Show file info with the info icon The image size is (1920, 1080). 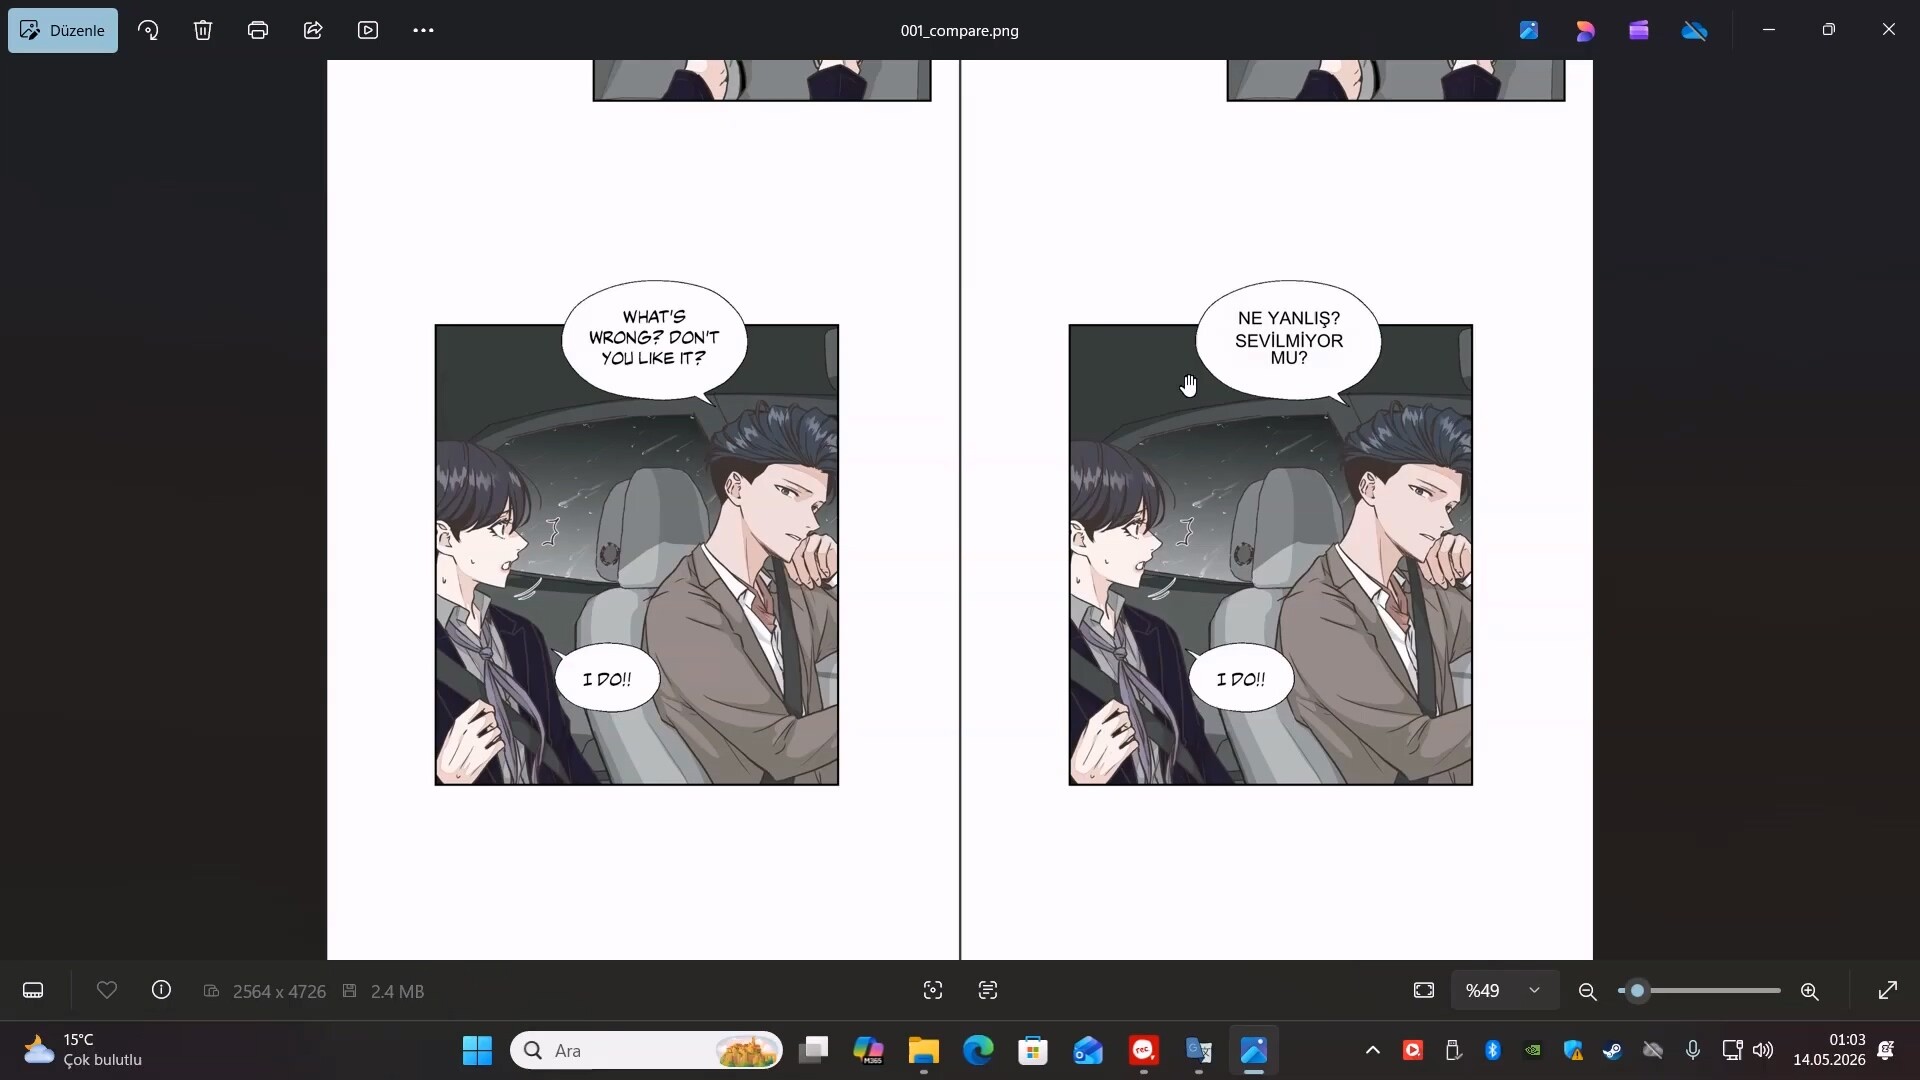[x=161, y=990]
